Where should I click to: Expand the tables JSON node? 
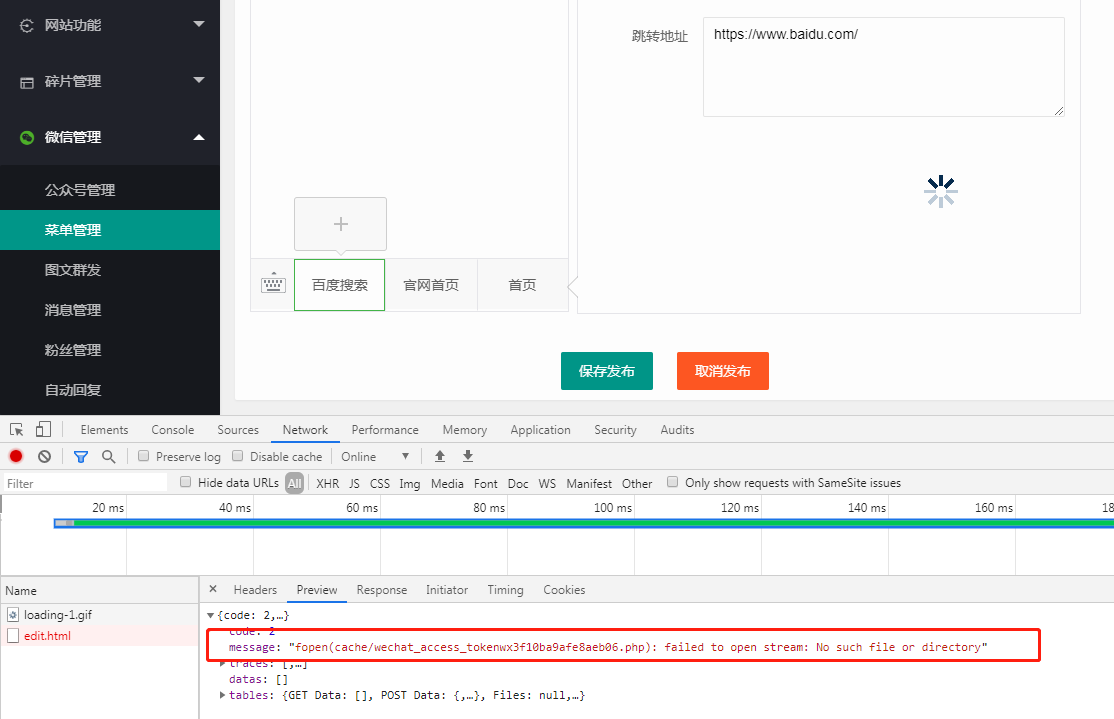pos(222,695)
